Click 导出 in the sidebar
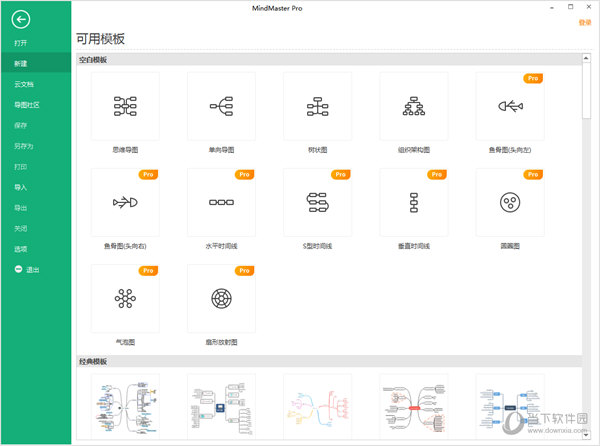The width and height of the screenshot is (600, 446). [x=21, y=208]
